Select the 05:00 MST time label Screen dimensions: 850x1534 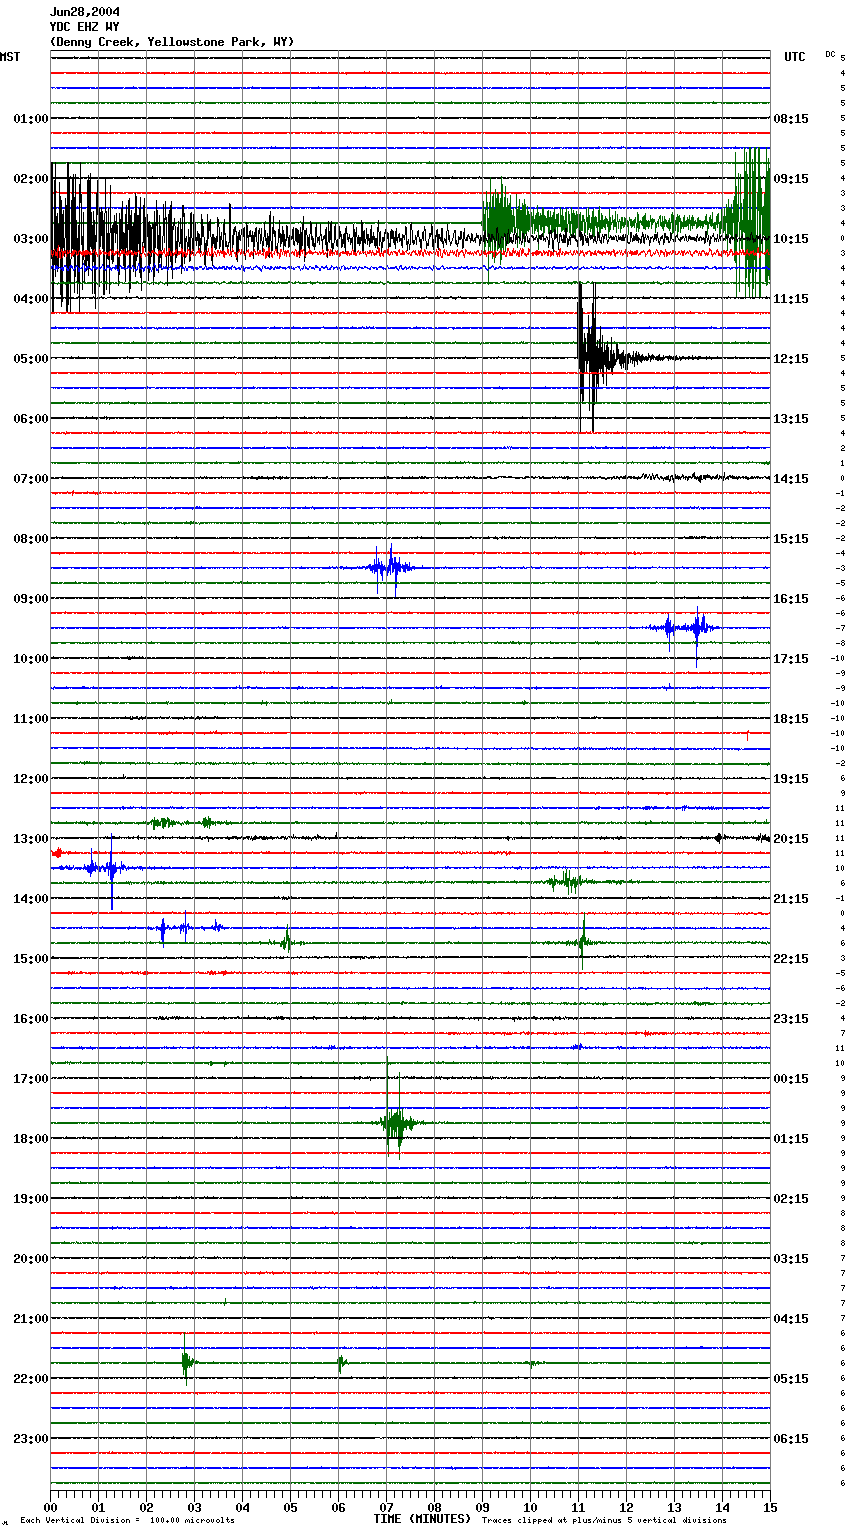click(x=31, y=359)
